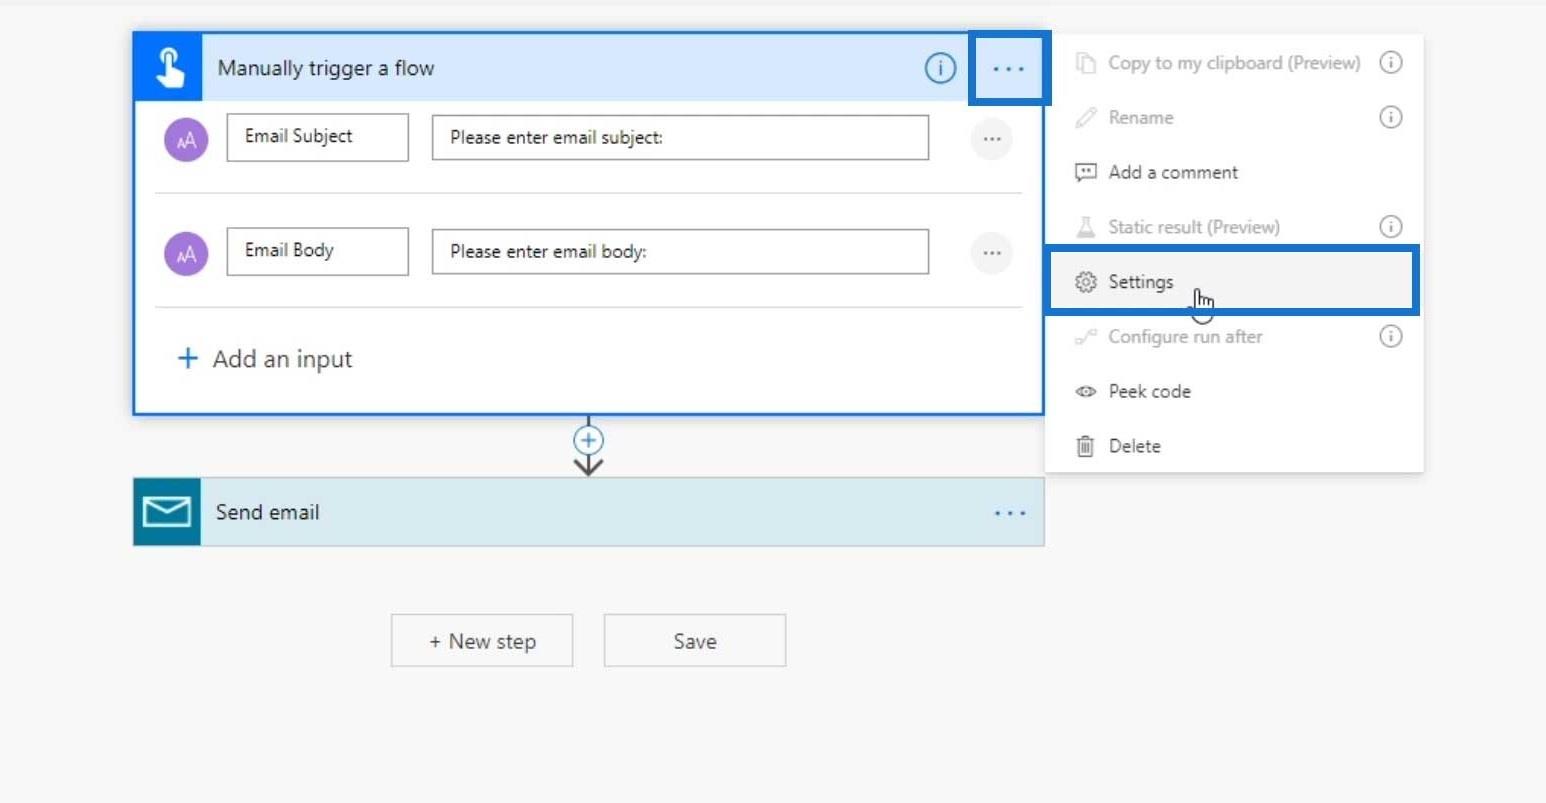The height and width of the screenshot is (803, 1546).
Task: Click the trash can icon beside Delete
Action: (1085, 446)
